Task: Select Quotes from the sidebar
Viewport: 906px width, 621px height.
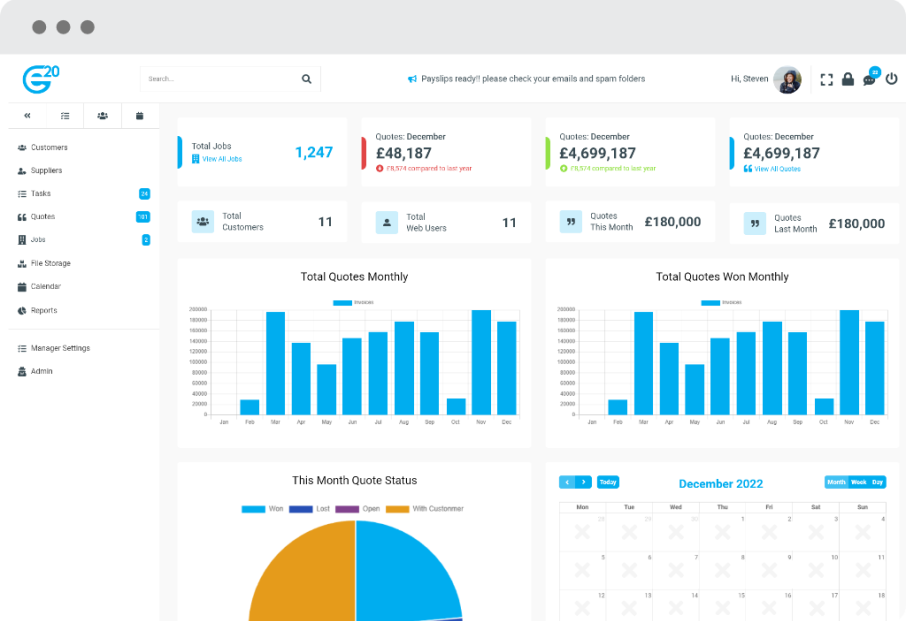Action: pyautogui.click(x=45, y=216)
